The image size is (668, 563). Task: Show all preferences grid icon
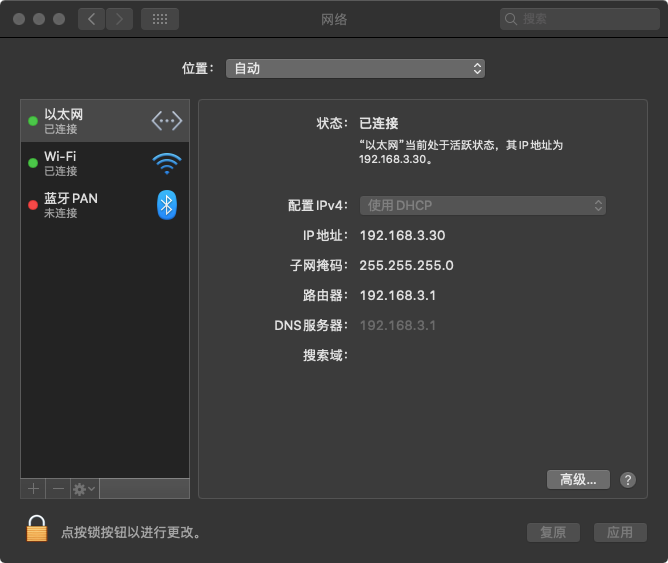[x=160, y=19]
